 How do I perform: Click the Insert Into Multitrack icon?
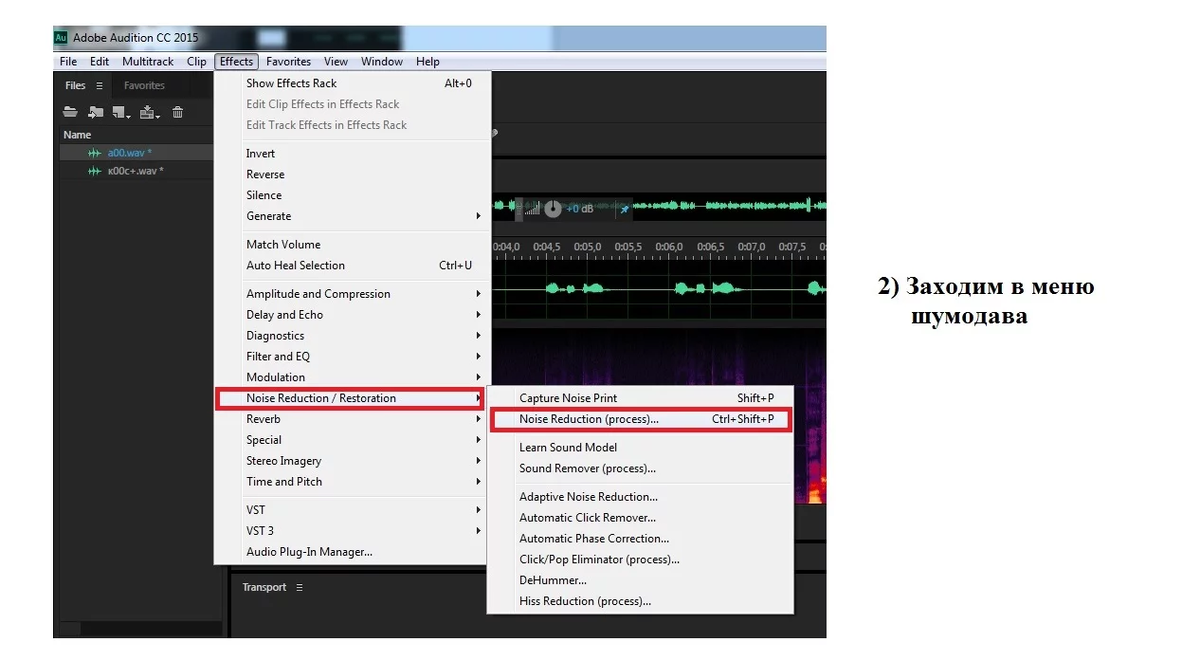146,112
